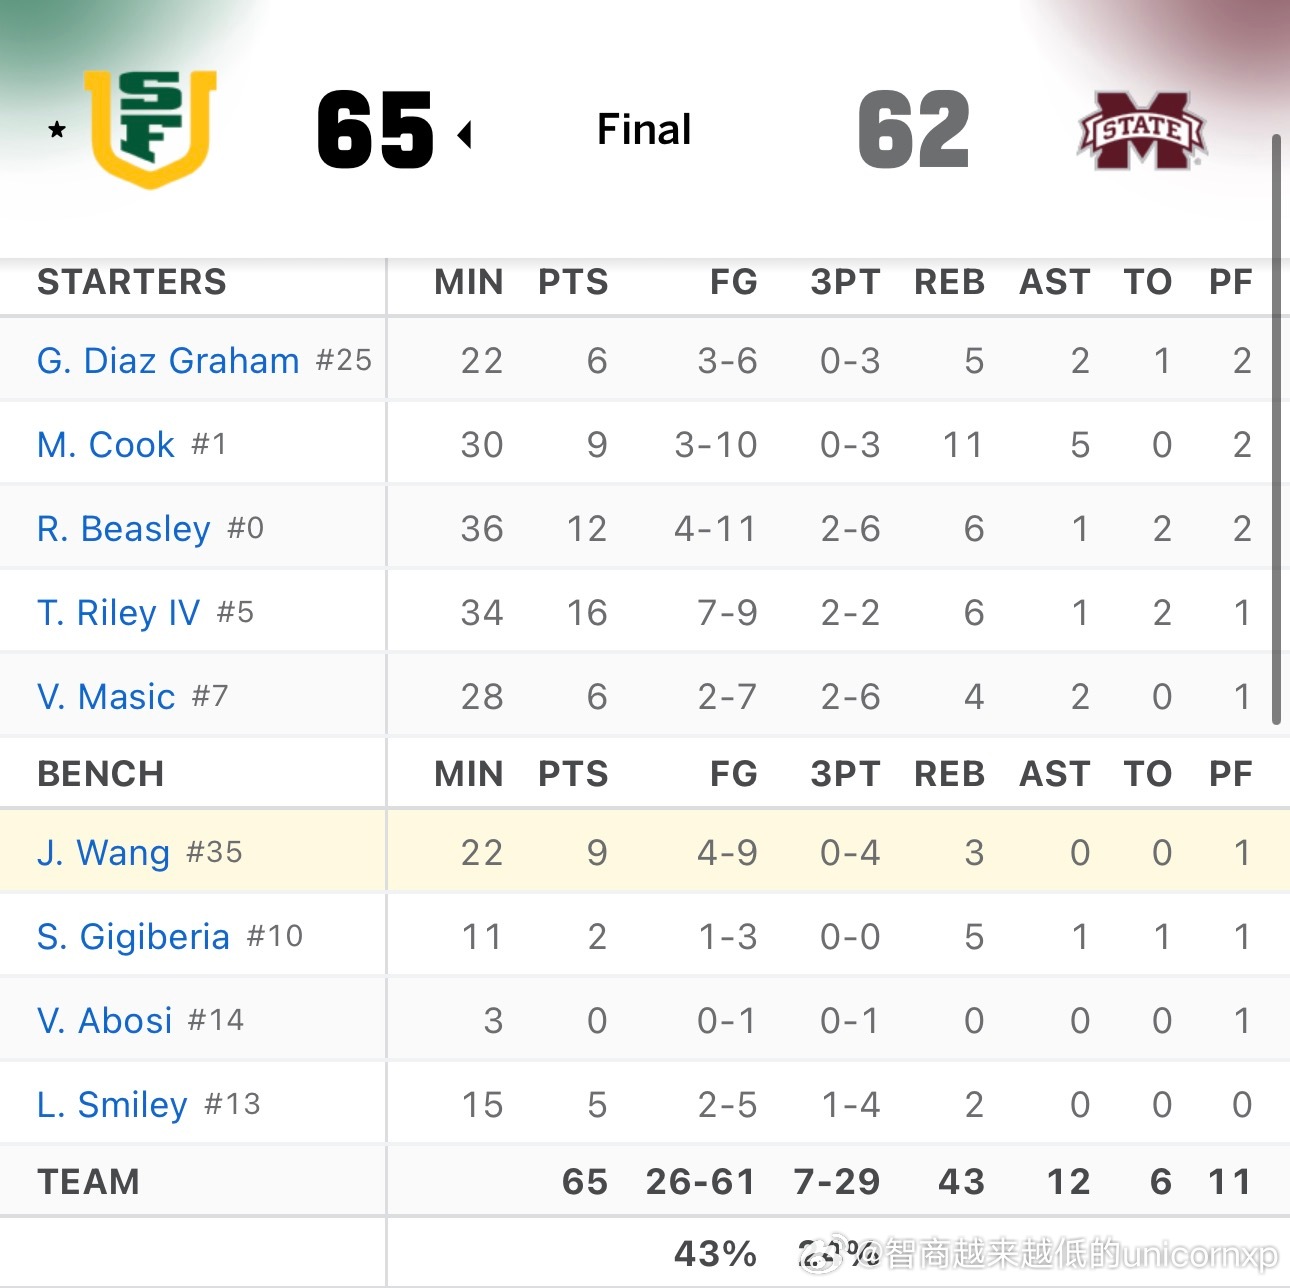Viewport: 1290px width, 1288px height.
Task: Open M. Cook player profile
Action: tap(106, 444)
